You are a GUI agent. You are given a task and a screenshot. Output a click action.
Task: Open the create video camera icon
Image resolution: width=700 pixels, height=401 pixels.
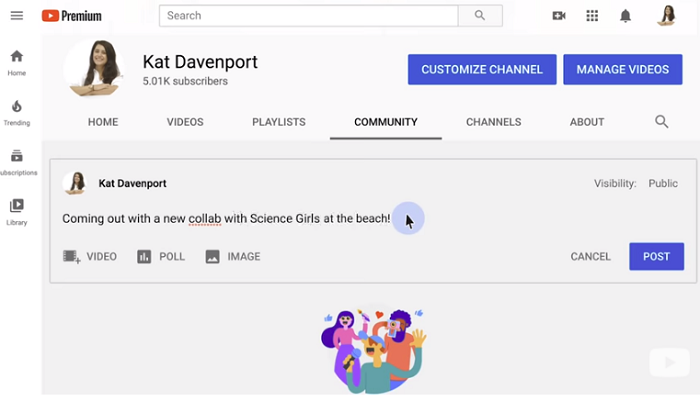559,16
